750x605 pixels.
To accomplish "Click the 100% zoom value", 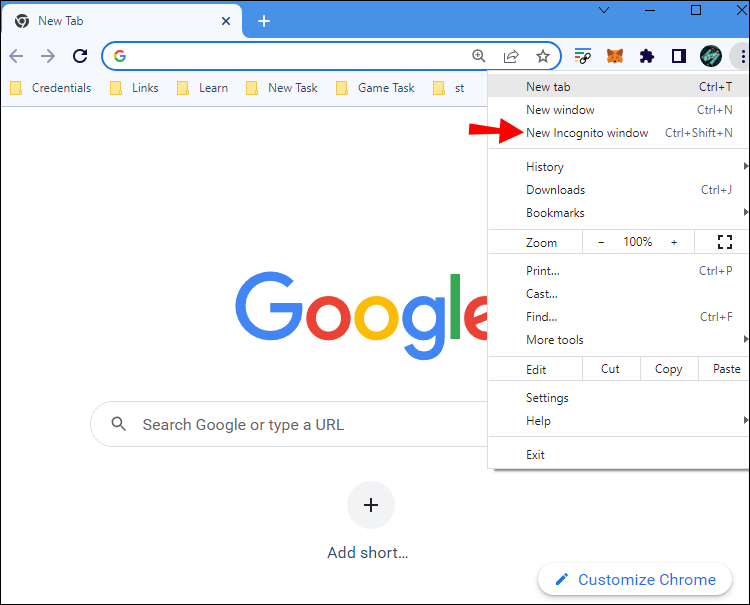I will (638, 242).
